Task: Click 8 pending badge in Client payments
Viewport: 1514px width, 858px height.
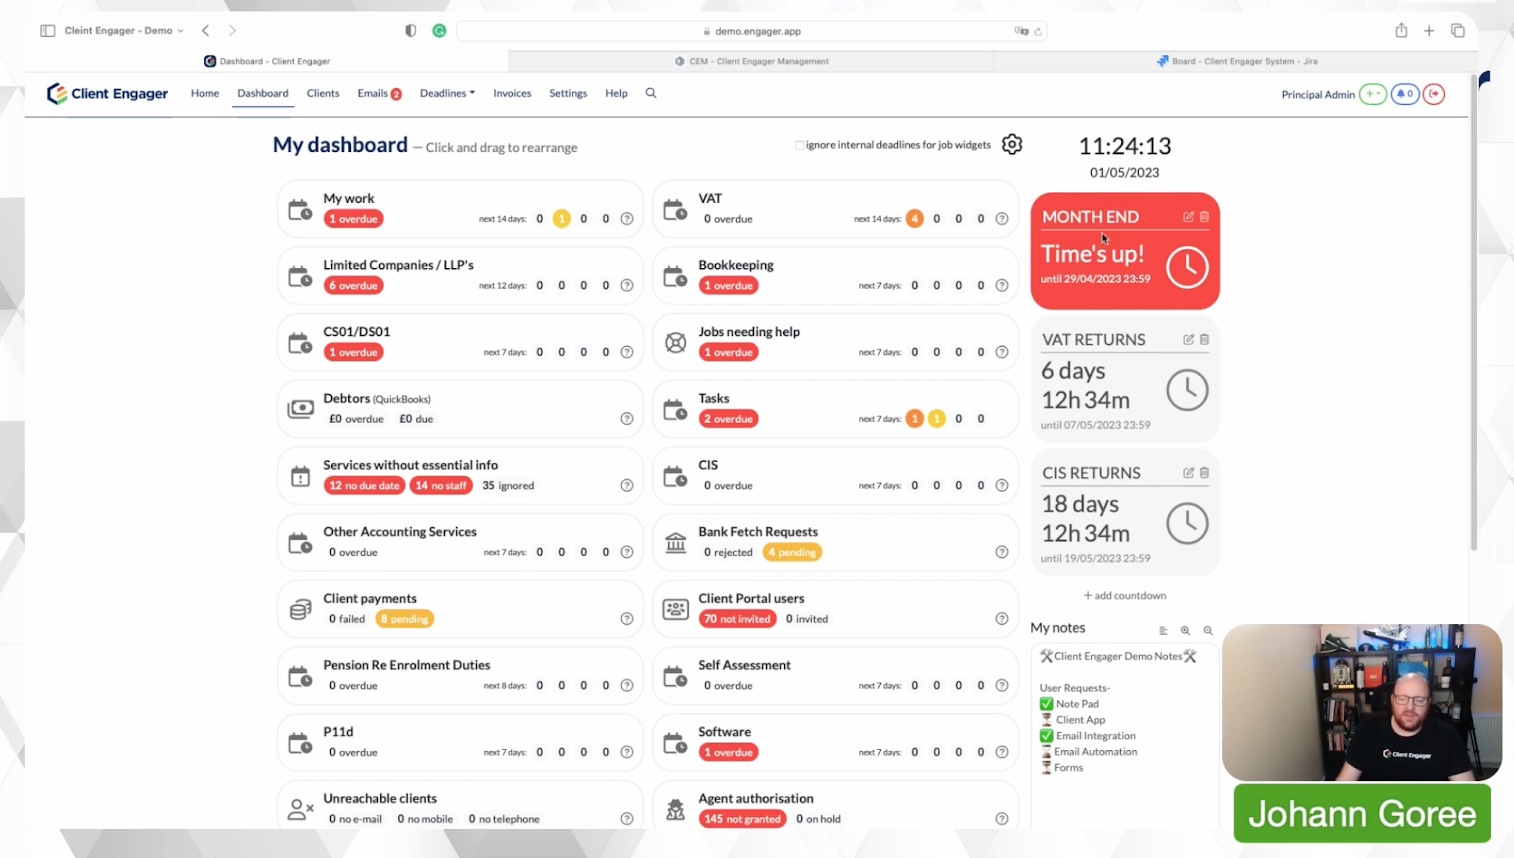Action: click(405, 619)
